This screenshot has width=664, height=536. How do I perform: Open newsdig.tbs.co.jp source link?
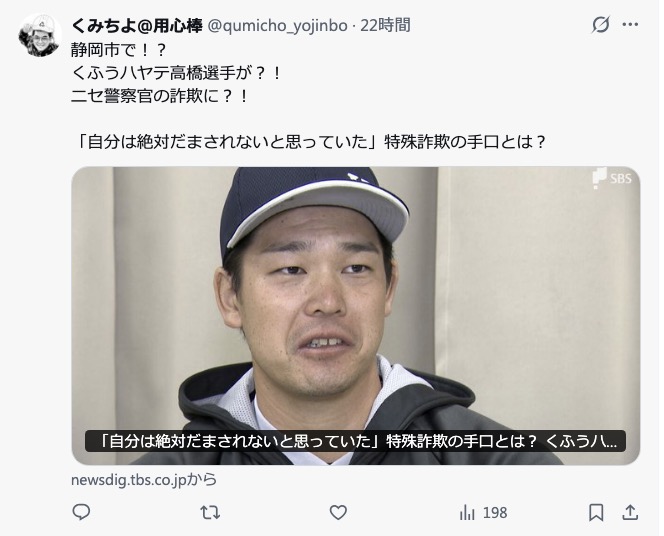tap(144, 480)
